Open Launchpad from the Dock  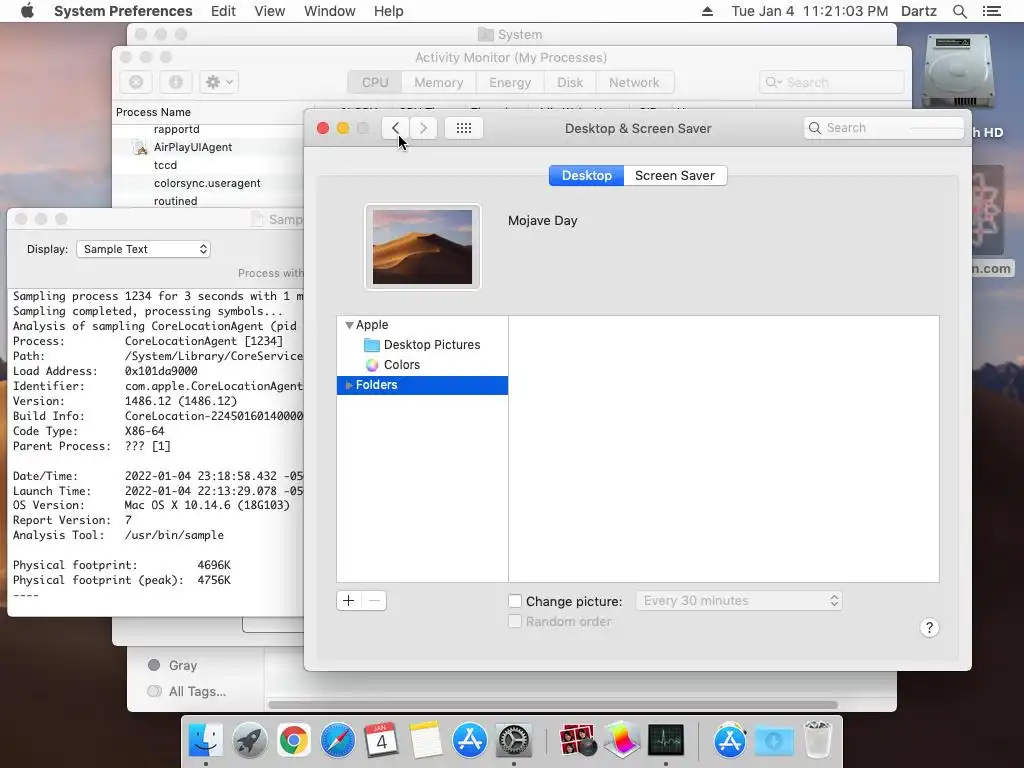point(249,741)
